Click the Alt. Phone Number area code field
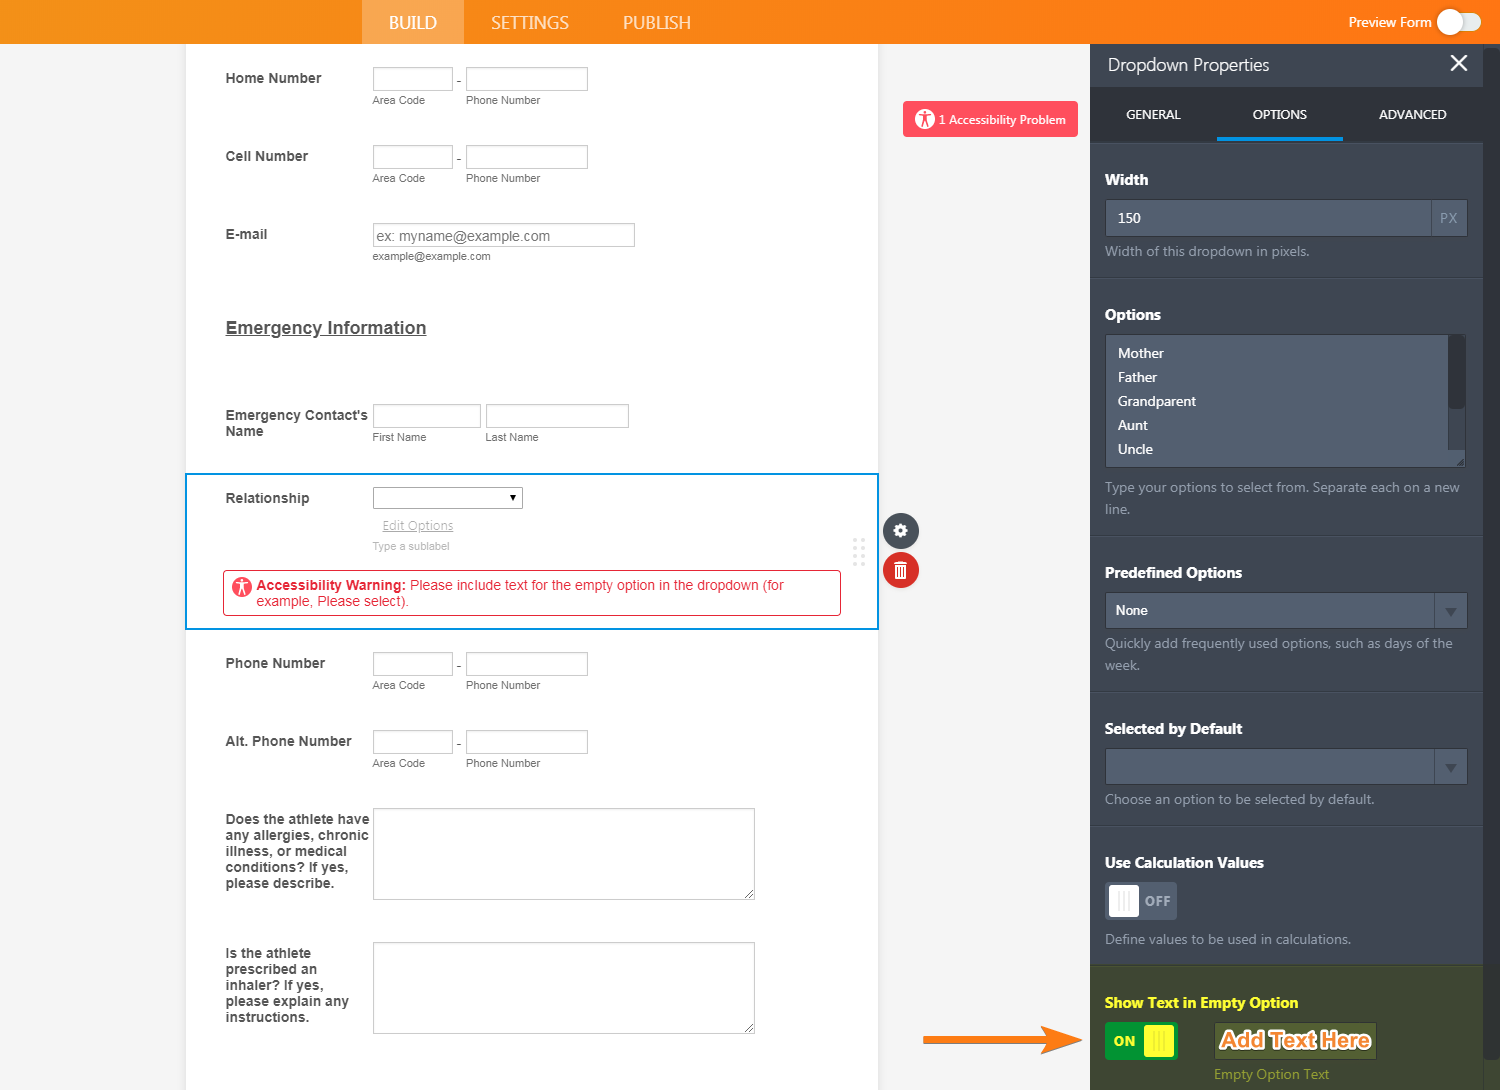The width and height of the screenshot is (1500, 1090). pyautogui.click(x=412, y=742)
